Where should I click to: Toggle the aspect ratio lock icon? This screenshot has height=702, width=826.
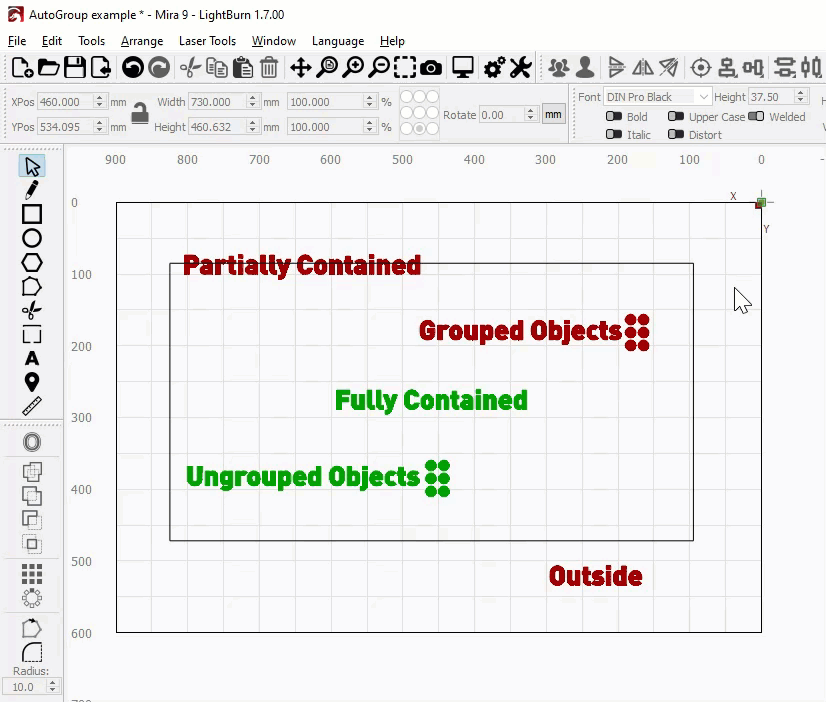coord(140,114)
